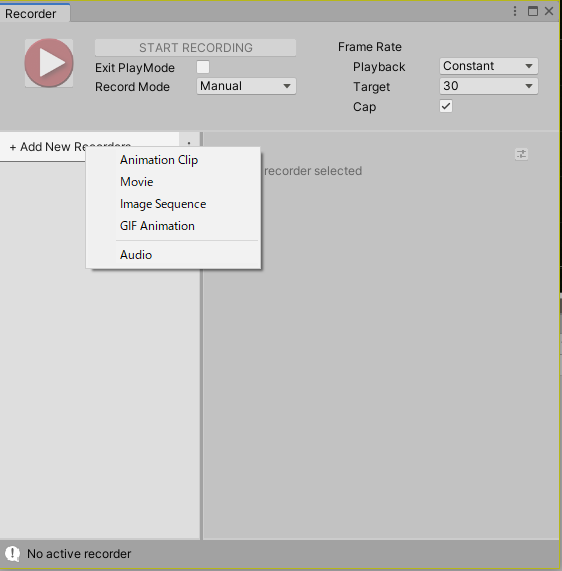Close the Recorder window
562x571 pixels.
pyautogui.click(x=549, y=11)
